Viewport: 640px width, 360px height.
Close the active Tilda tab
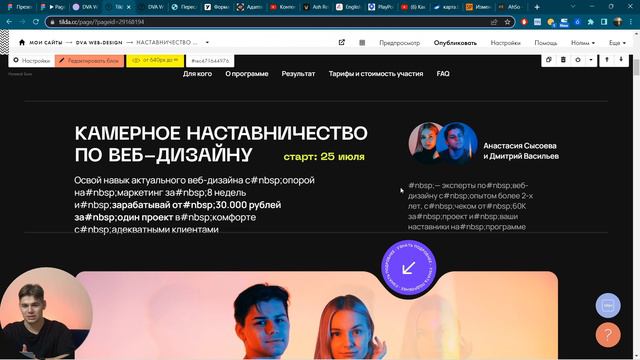[x=129, y=7]
